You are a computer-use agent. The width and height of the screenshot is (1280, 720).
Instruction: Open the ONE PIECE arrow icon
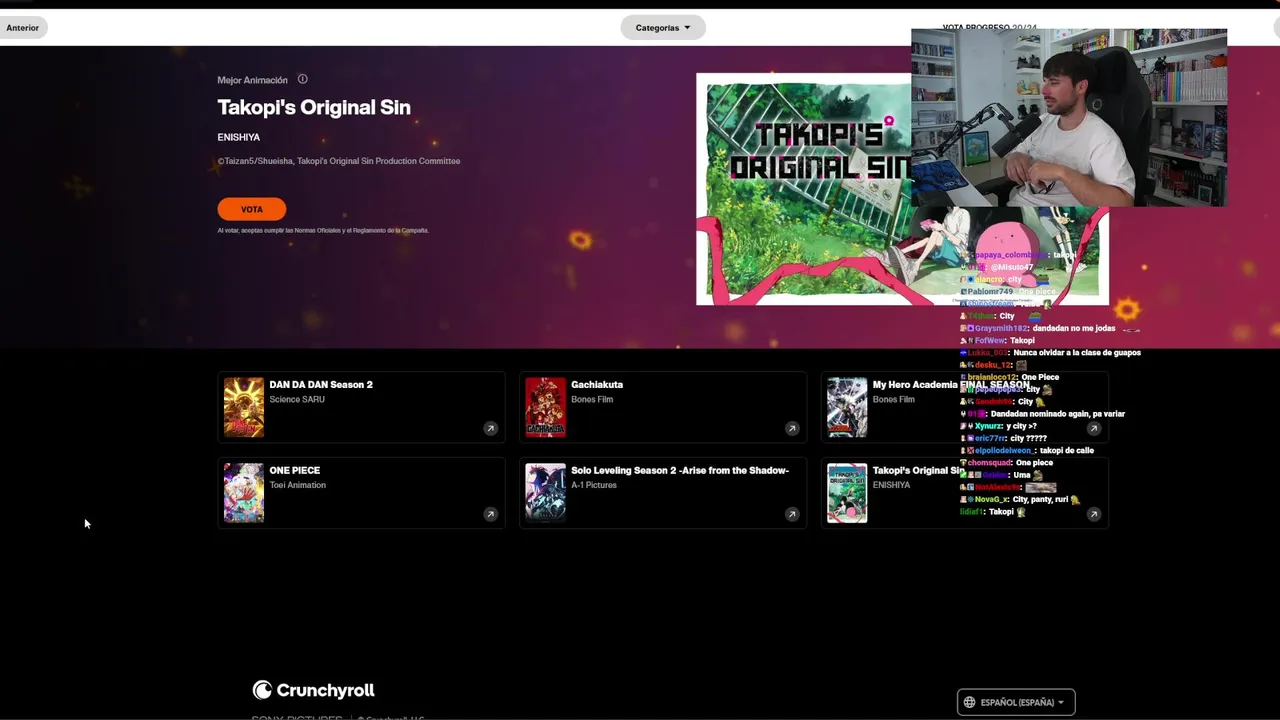pos(490,514)
